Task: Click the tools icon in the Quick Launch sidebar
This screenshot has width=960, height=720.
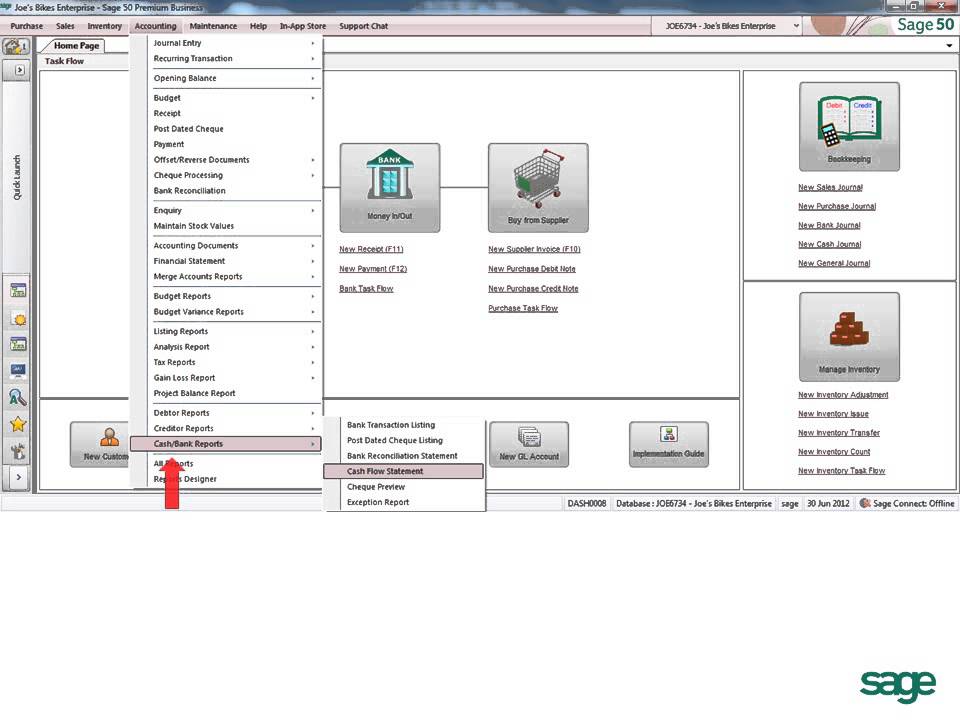Action: point(18,451)
